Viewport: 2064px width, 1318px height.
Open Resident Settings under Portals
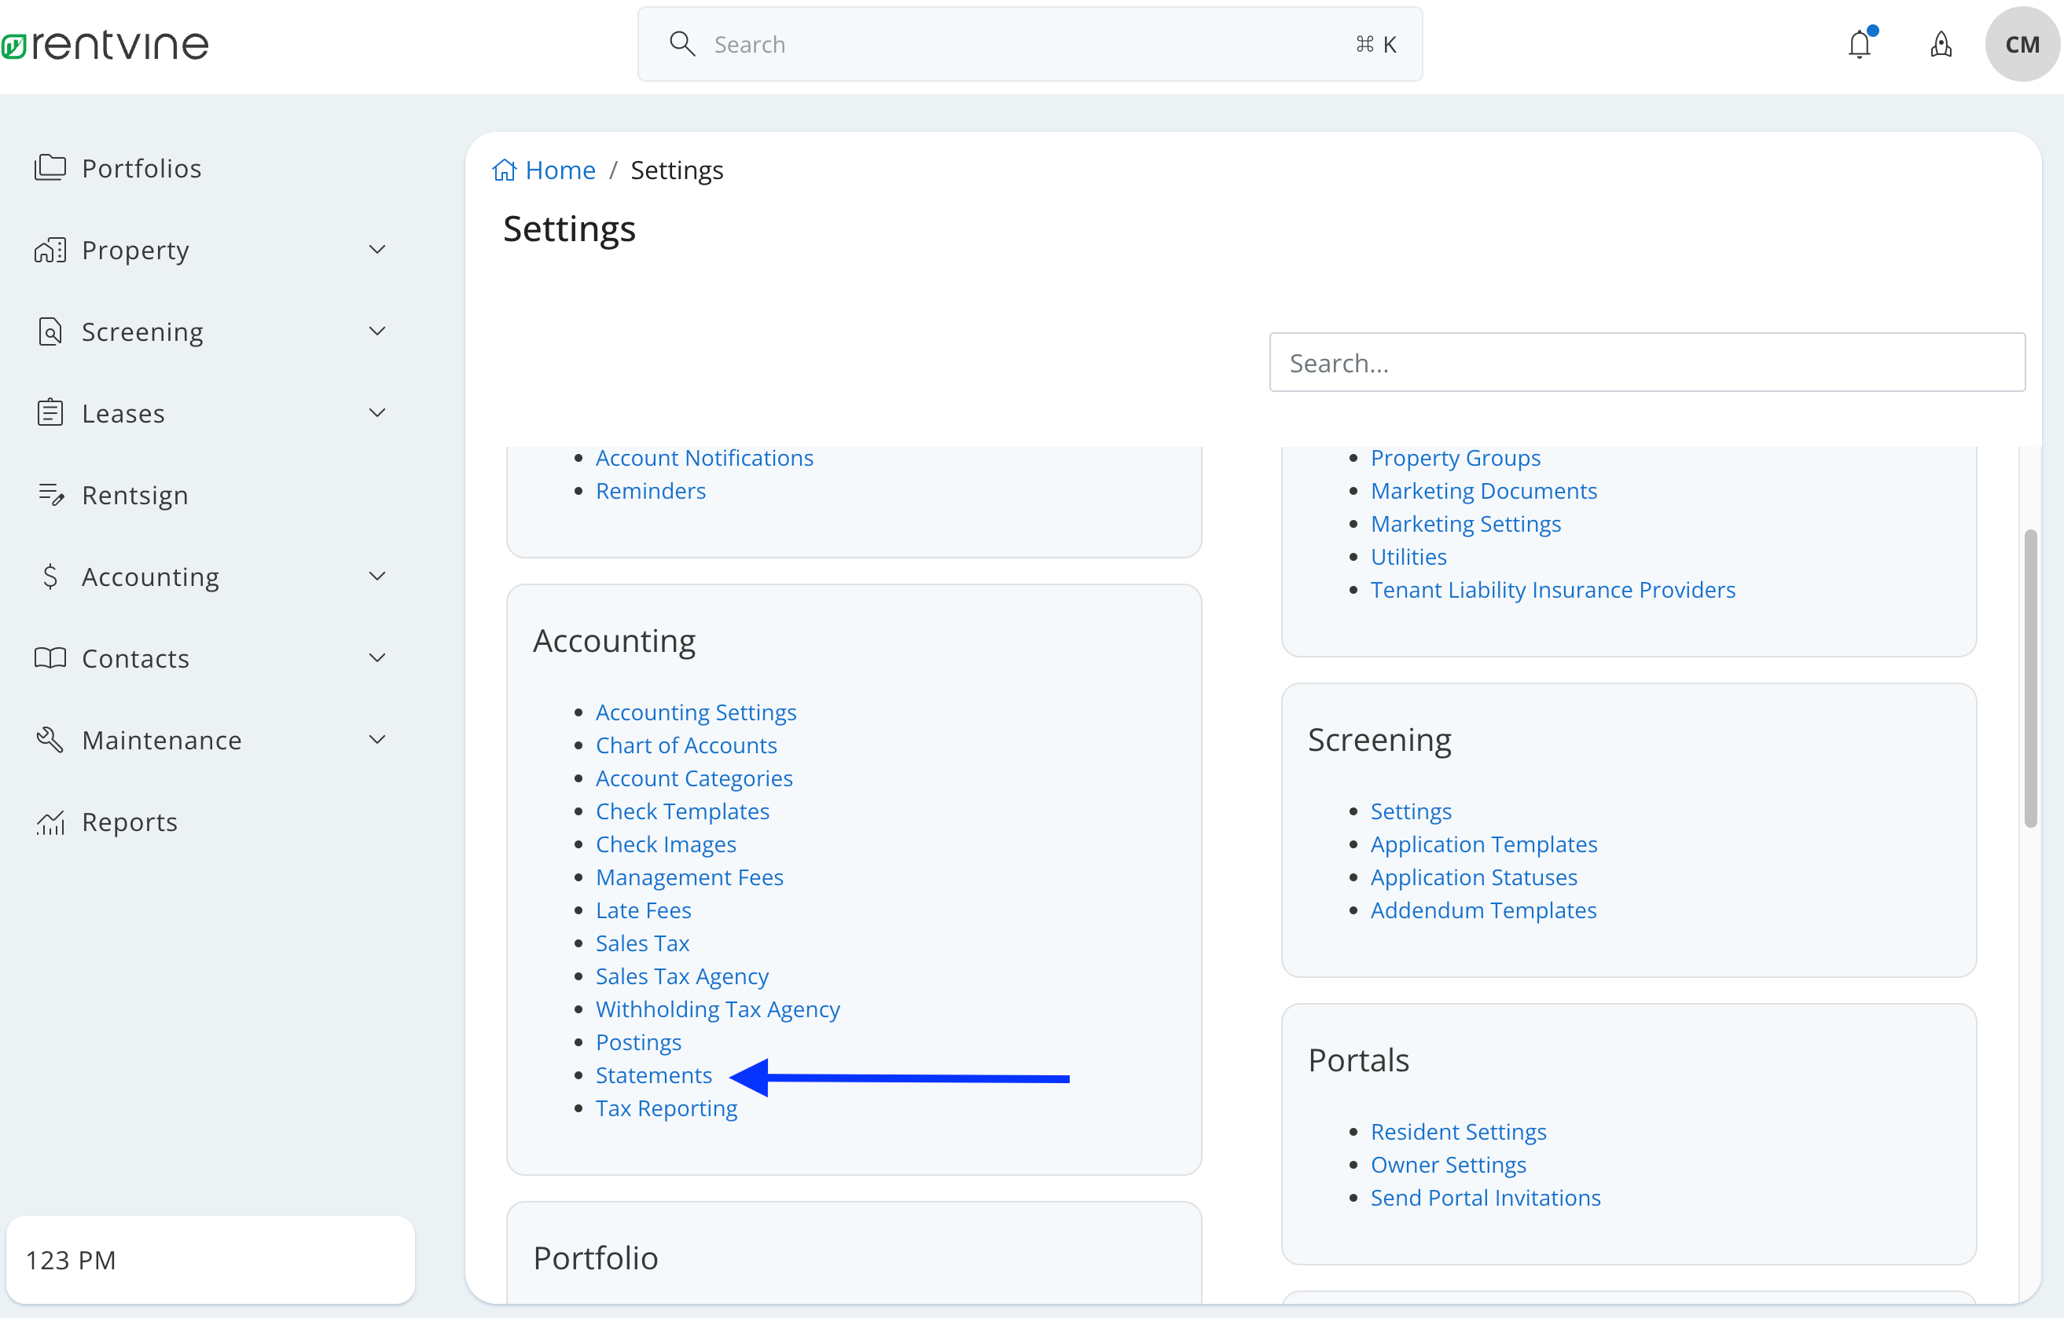[1458, 1131]
